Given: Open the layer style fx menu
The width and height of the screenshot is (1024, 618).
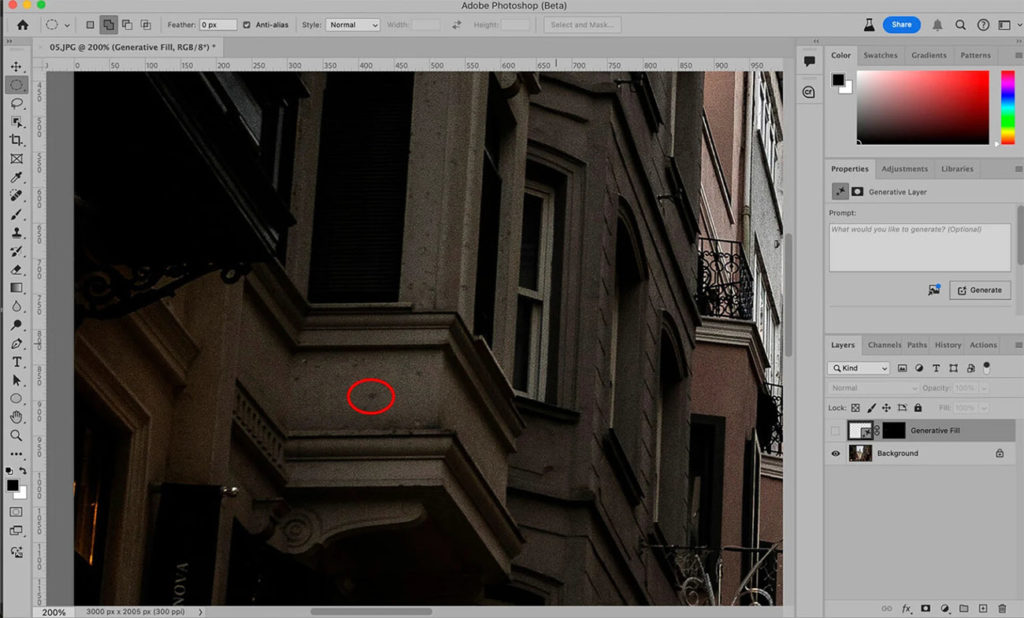Looking at the screenshot, I should click(x=907, y=607).
